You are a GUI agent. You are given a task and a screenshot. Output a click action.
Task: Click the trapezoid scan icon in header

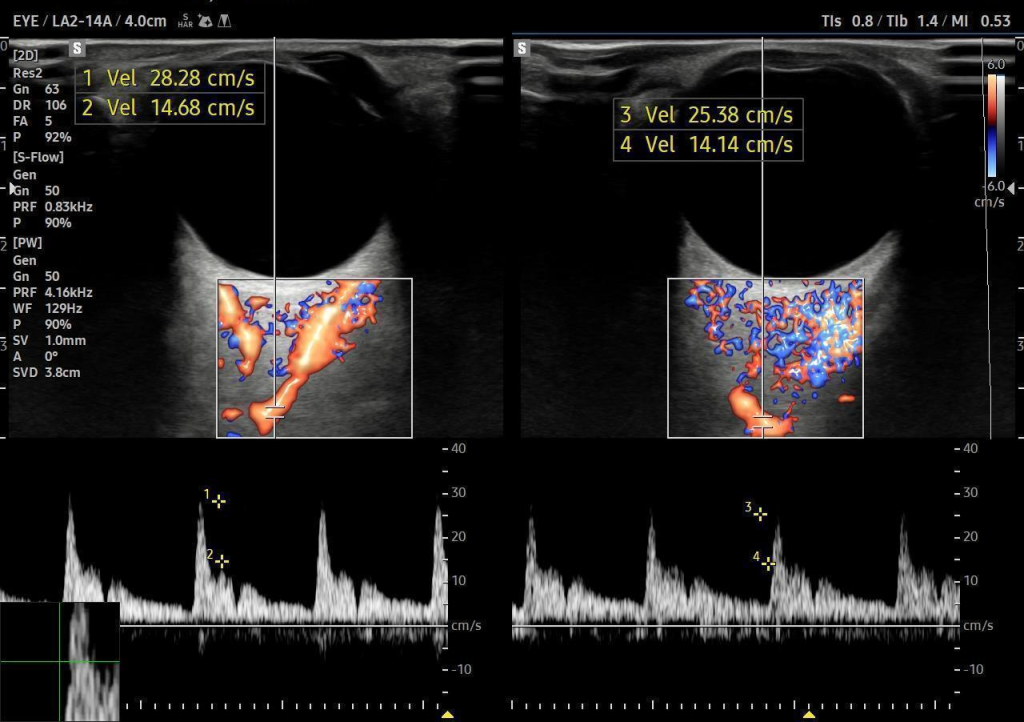tap(224, 21)
